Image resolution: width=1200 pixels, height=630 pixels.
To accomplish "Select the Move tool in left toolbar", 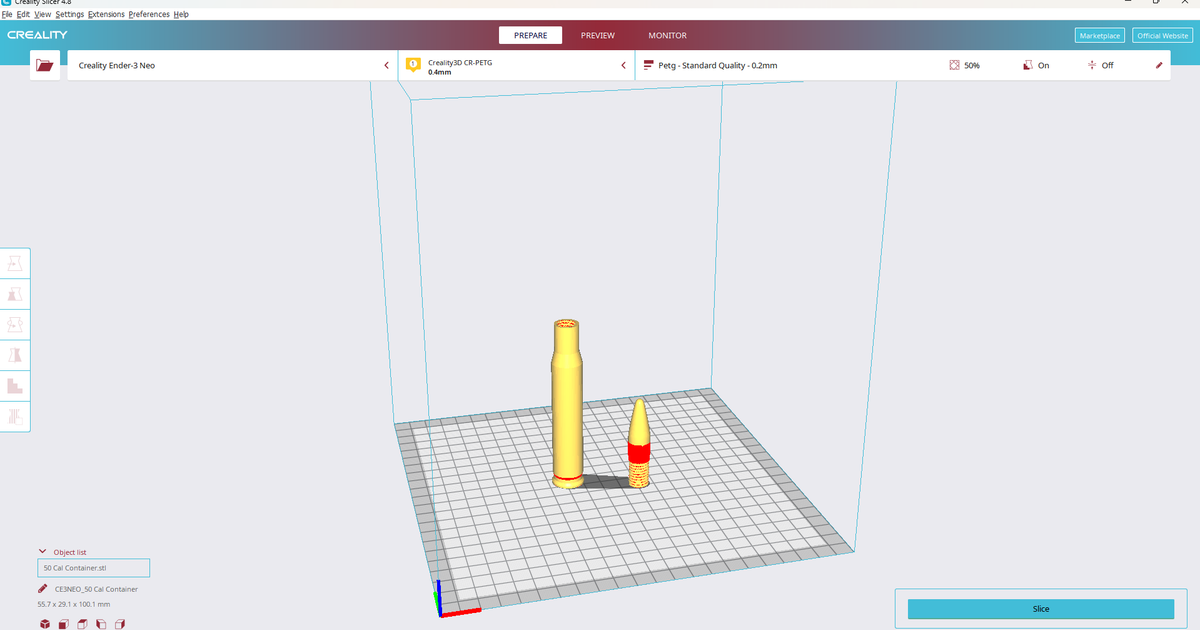I will coord(15,263).
